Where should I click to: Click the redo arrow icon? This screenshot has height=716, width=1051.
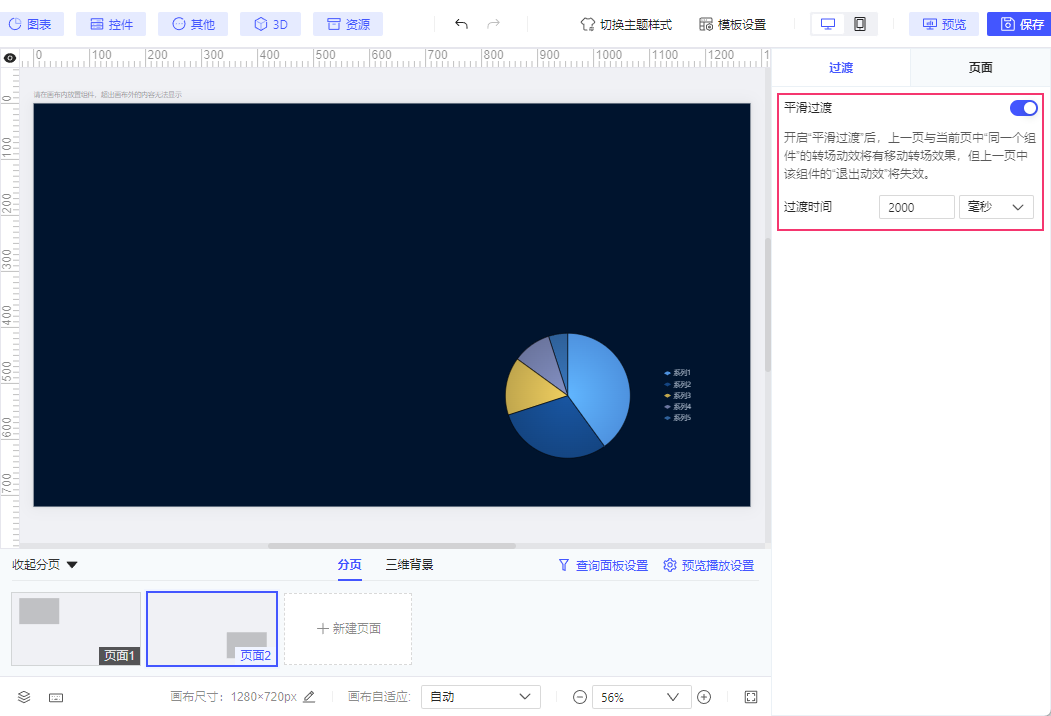click(x=493, y=24)
